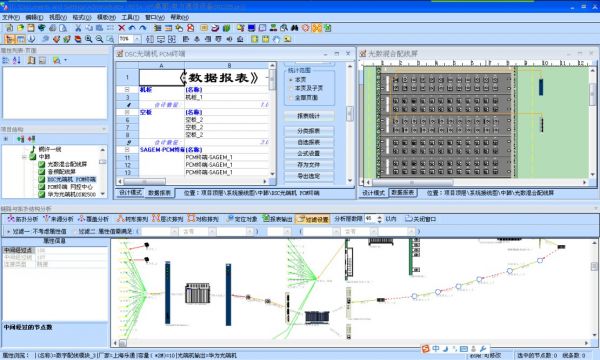Start 拓扑分析 topology analysis

23,219
